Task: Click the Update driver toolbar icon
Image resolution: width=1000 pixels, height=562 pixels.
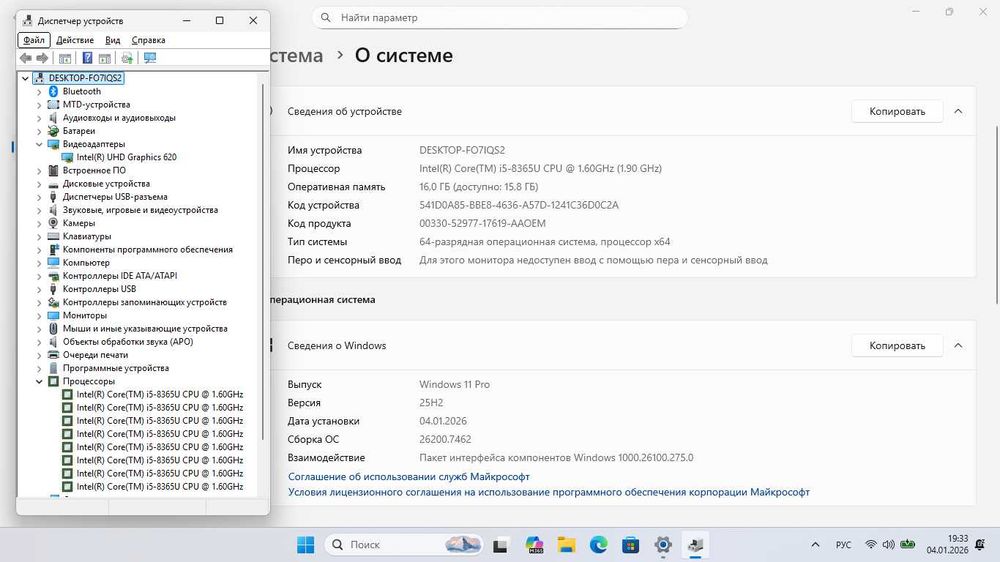Action: pos(127,58)
